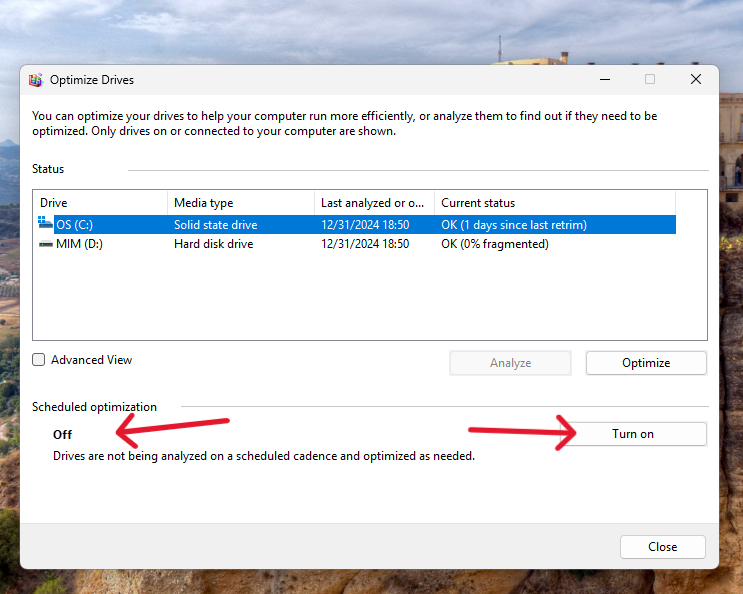Click the grayed-out Analyze button

(510, 363)
